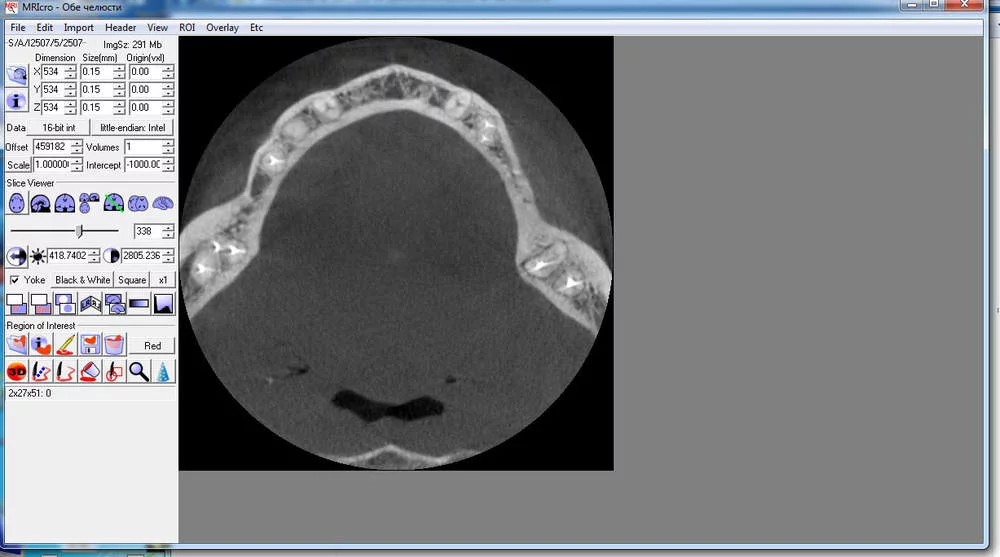
Task: Select transverse slice view
Action: (17, 204)
